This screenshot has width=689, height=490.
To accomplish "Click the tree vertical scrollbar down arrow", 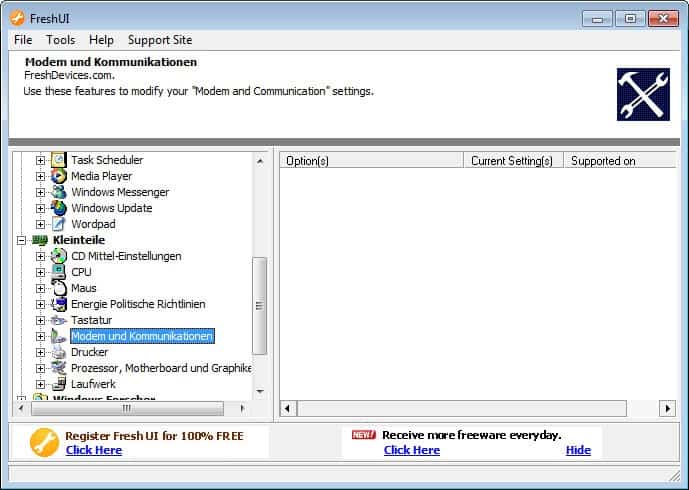I will pos(260,392).
